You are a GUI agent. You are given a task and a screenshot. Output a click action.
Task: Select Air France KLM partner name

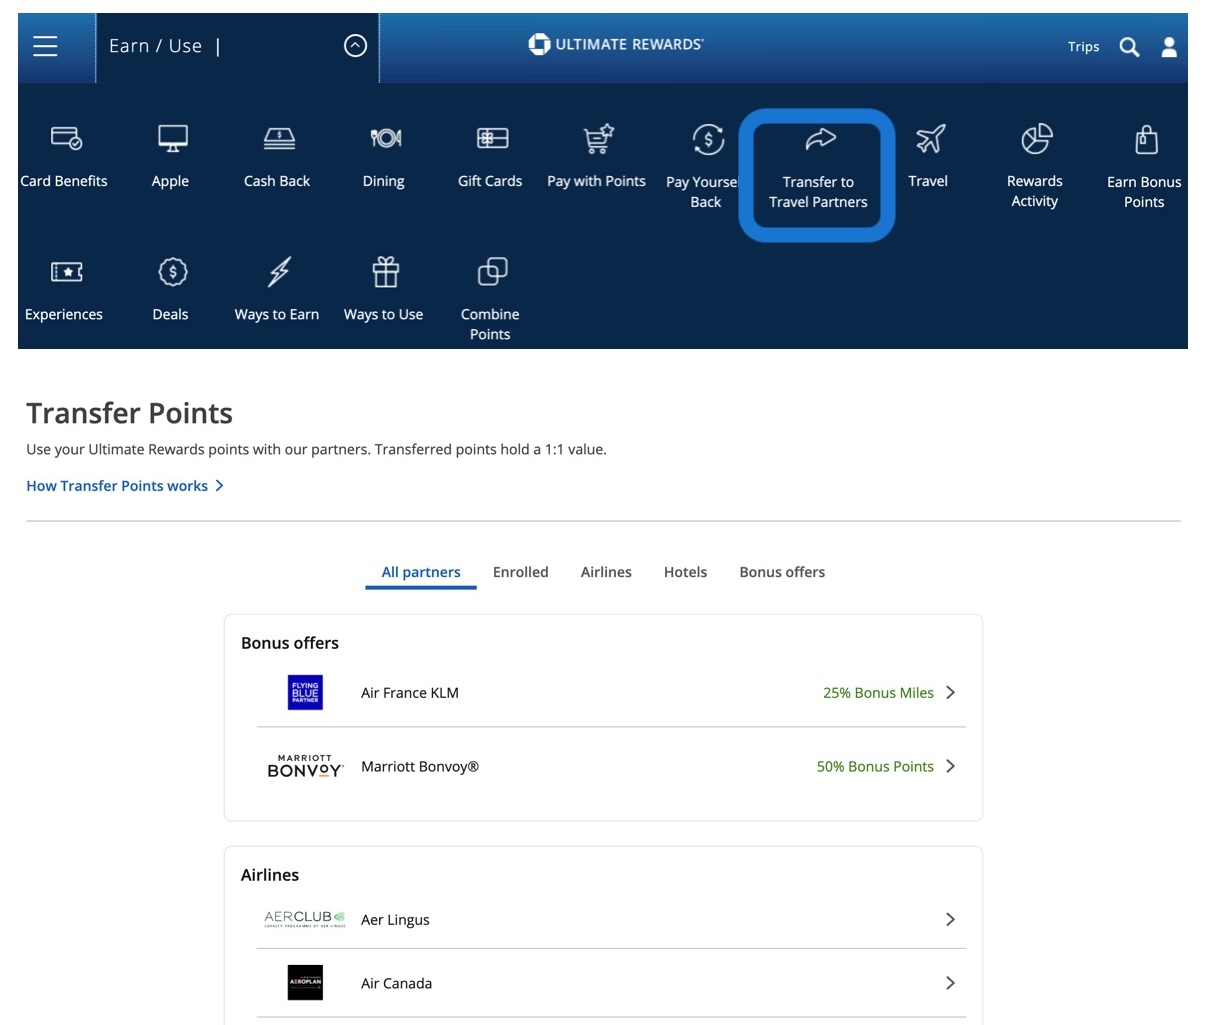coord(410,693)
